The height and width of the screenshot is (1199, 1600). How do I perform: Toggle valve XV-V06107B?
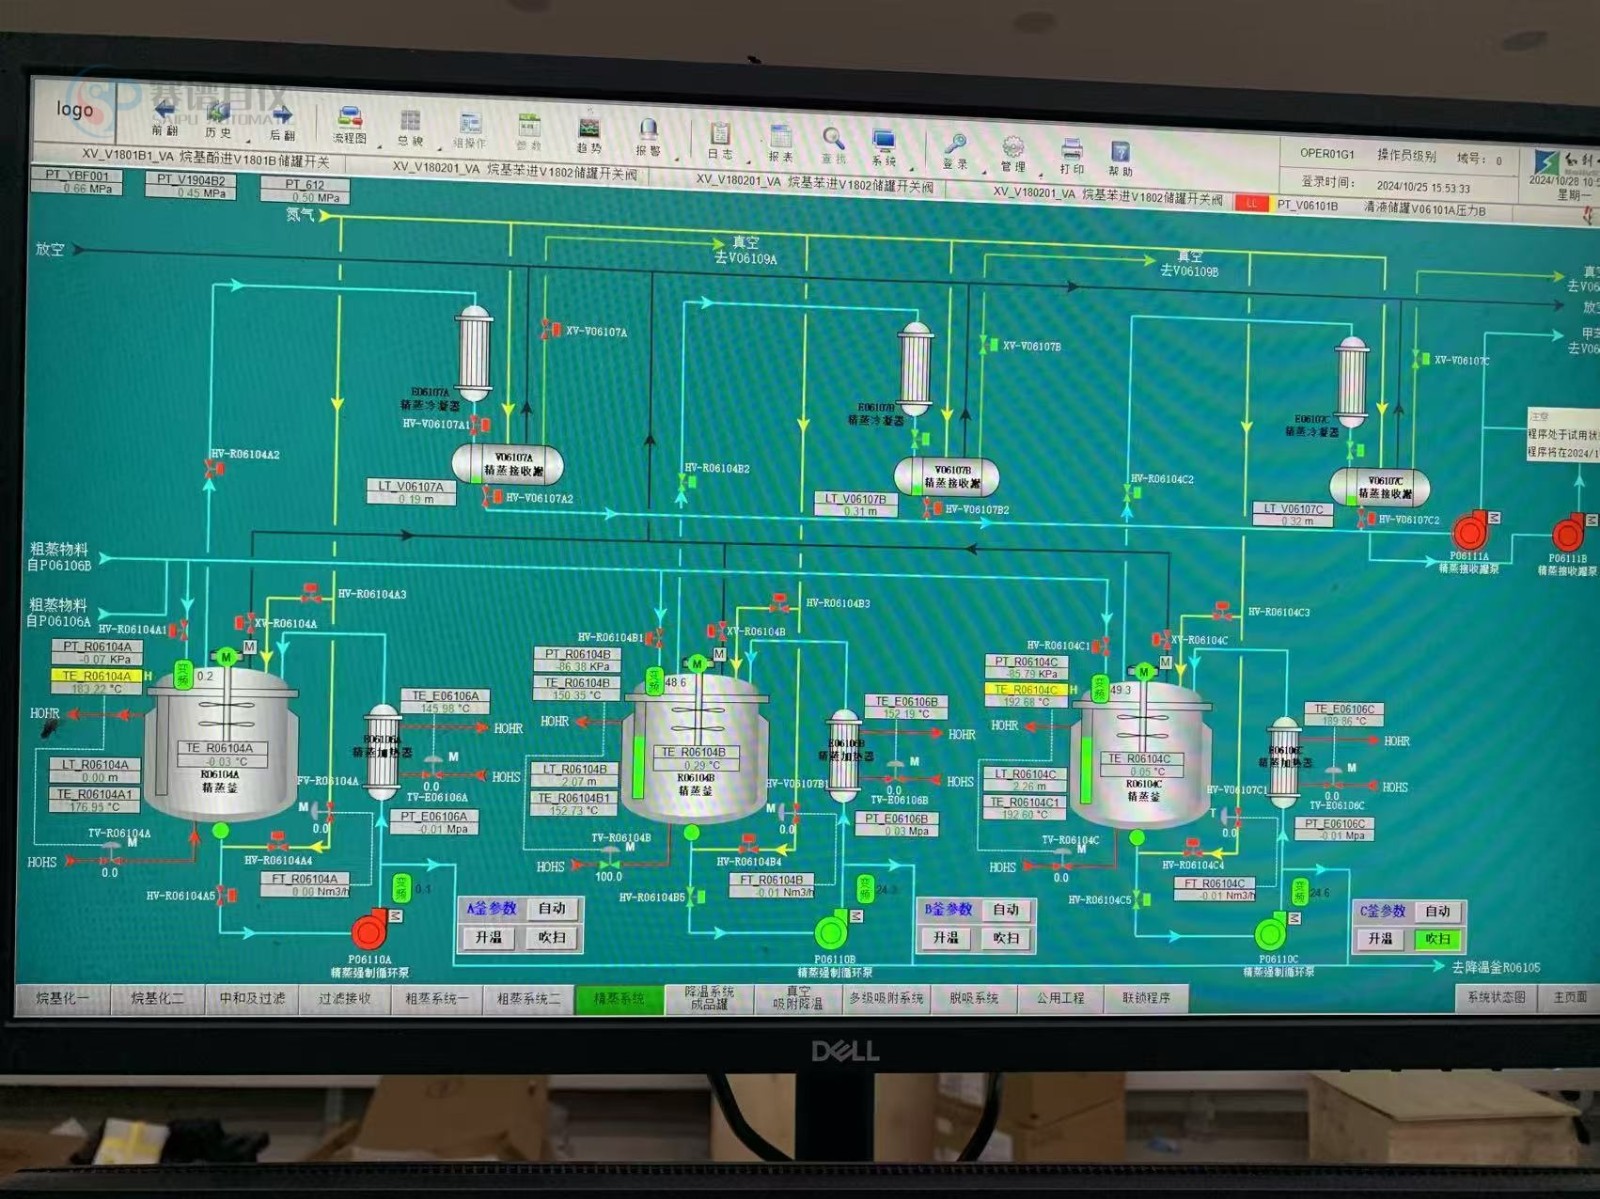[988, 344]
